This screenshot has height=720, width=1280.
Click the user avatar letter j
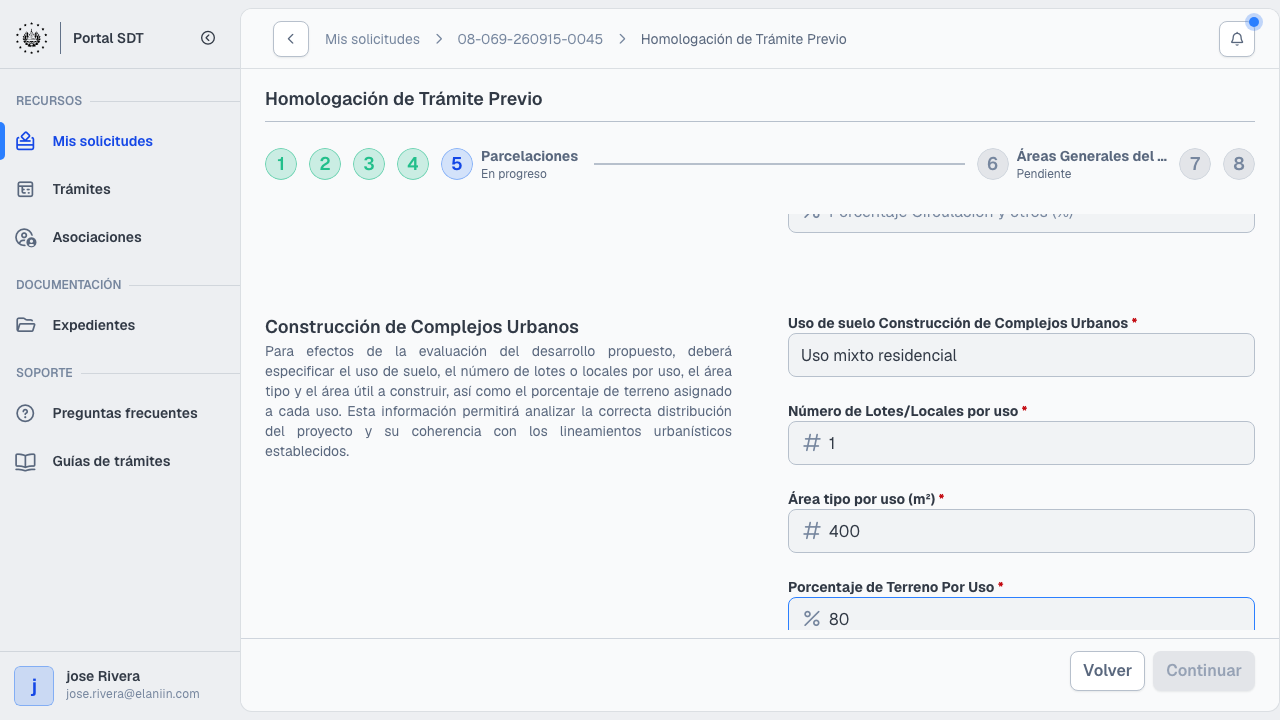click(34, 686)
